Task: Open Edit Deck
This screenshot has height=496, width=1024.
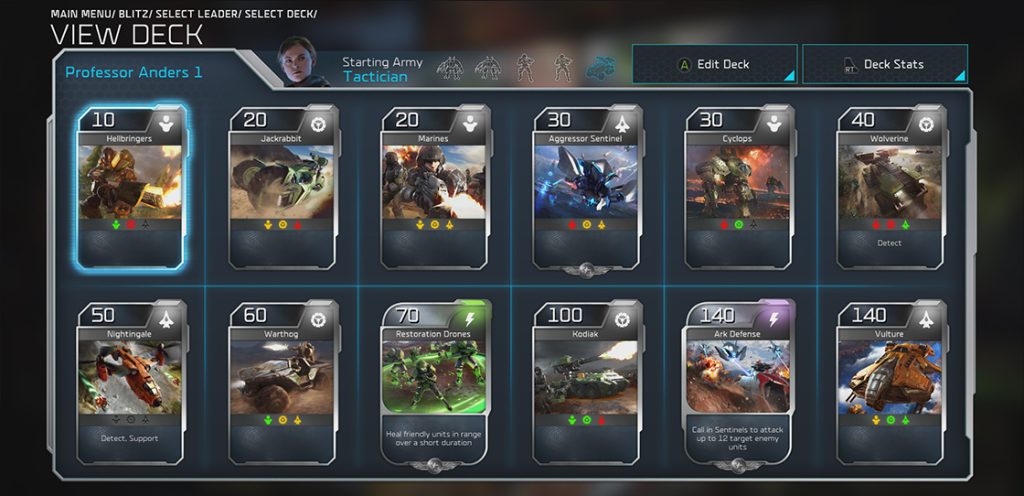Action: [715, 64]
